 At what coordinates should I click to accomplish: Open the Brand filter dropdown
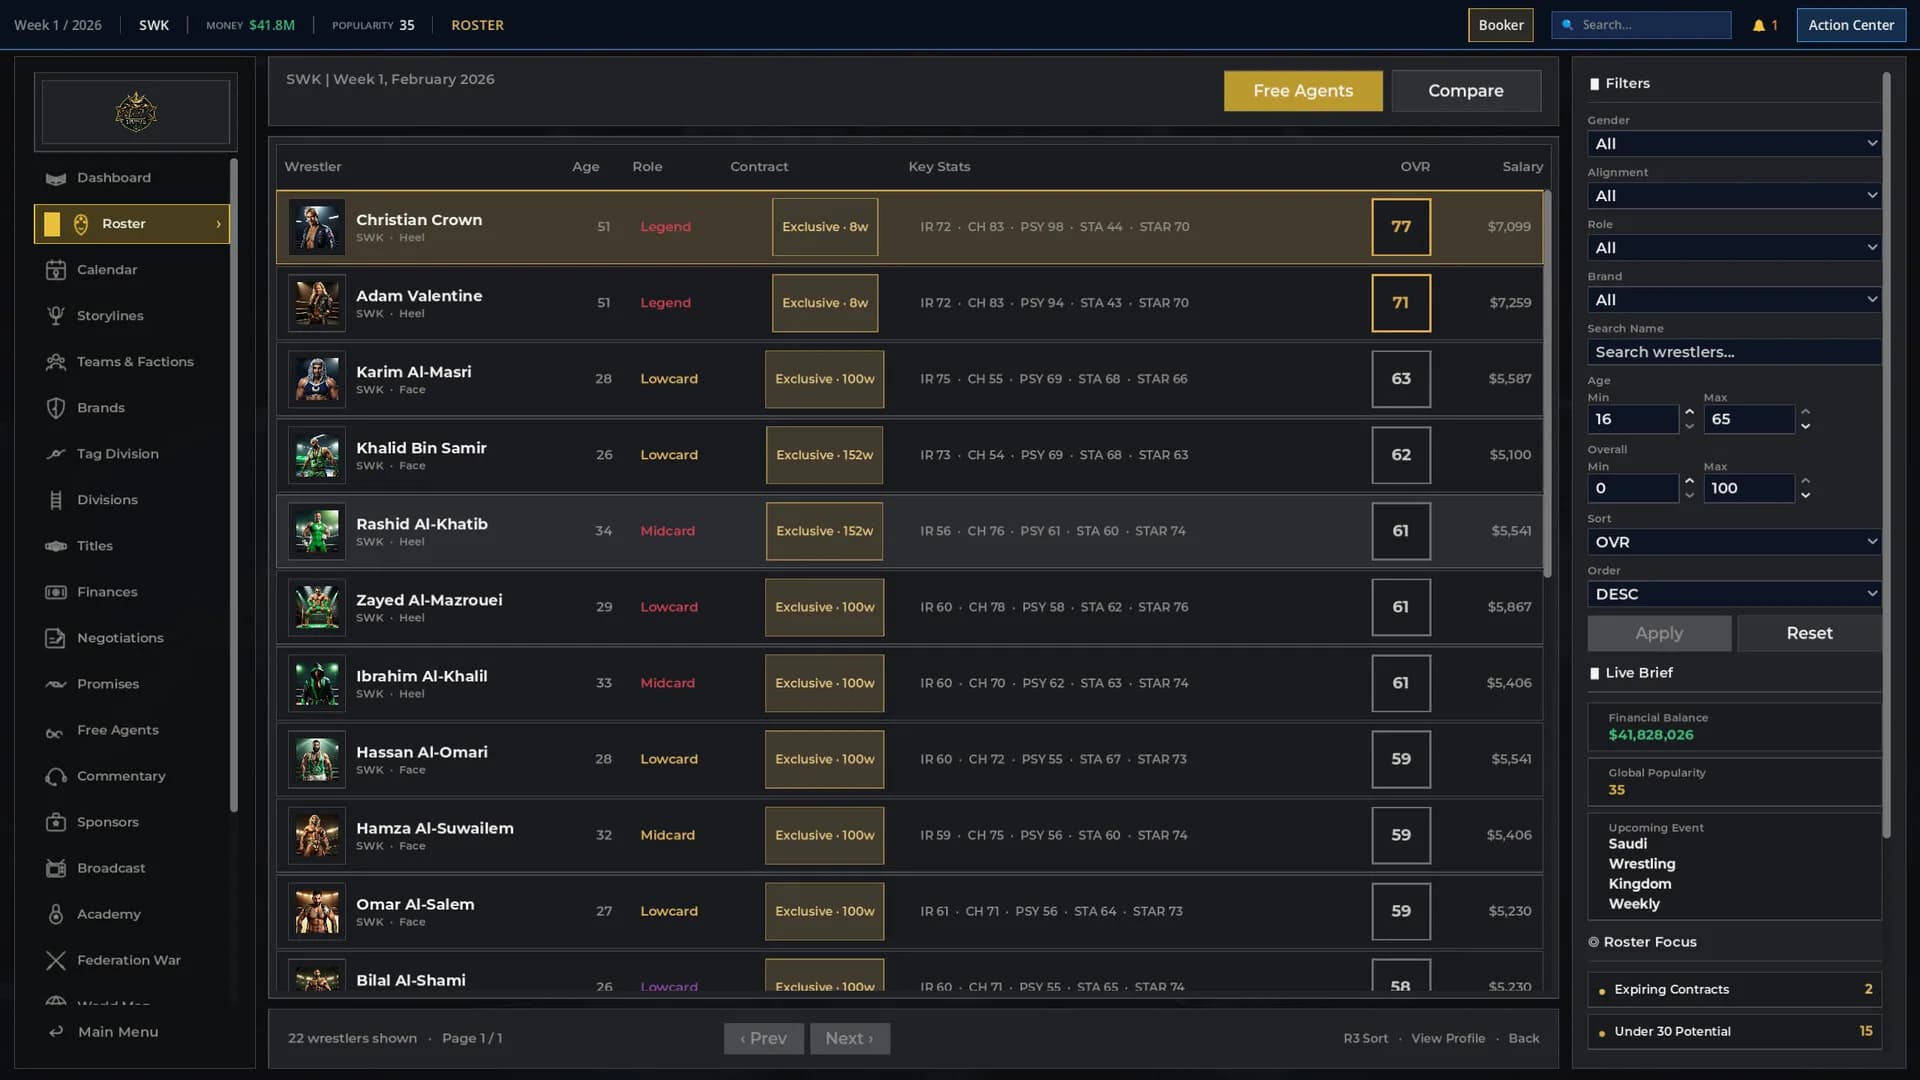pyautogui.click(x=1733, y=300)
